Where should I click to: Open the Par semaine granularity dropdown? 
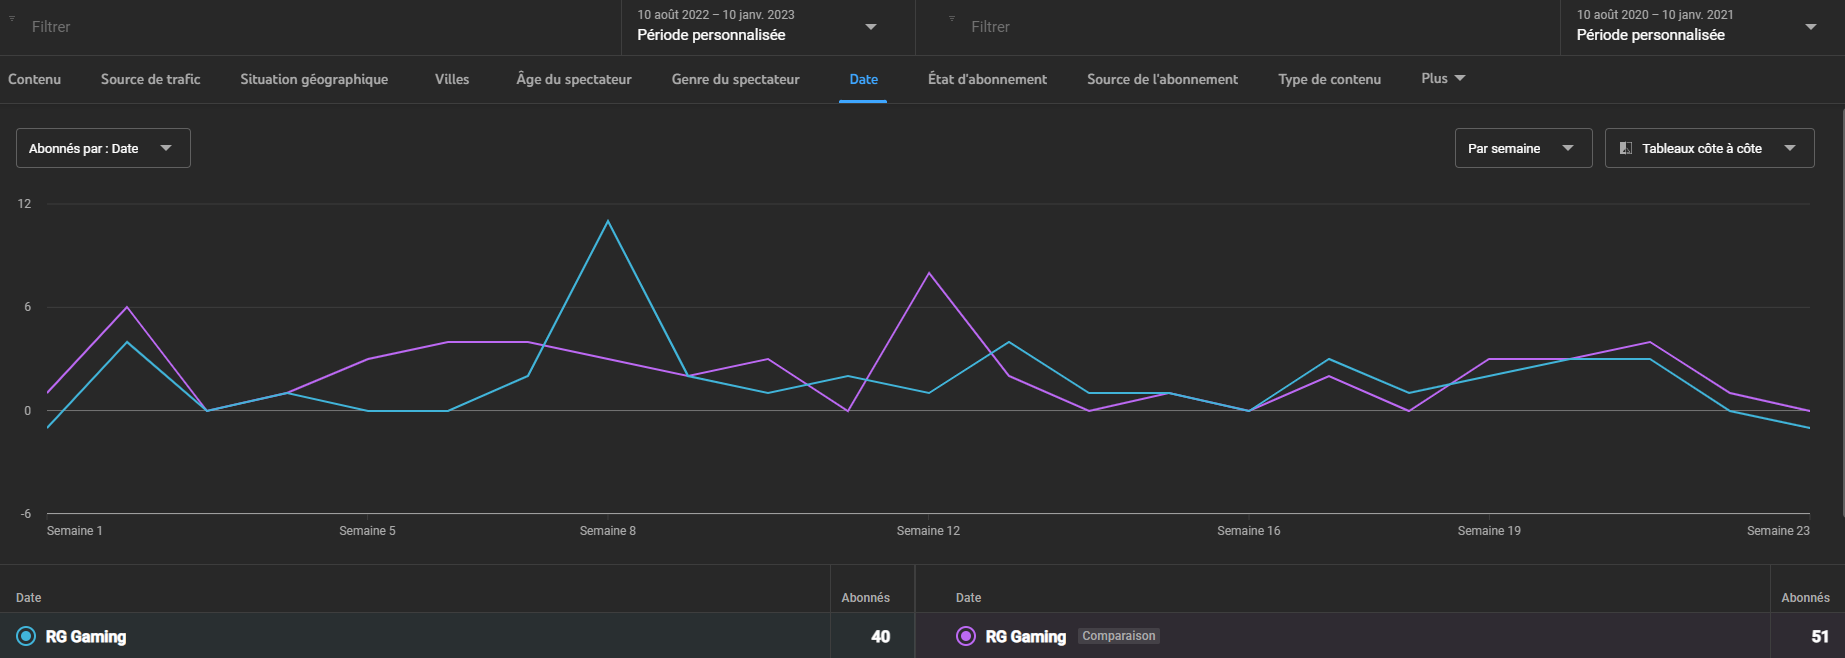1523,148
